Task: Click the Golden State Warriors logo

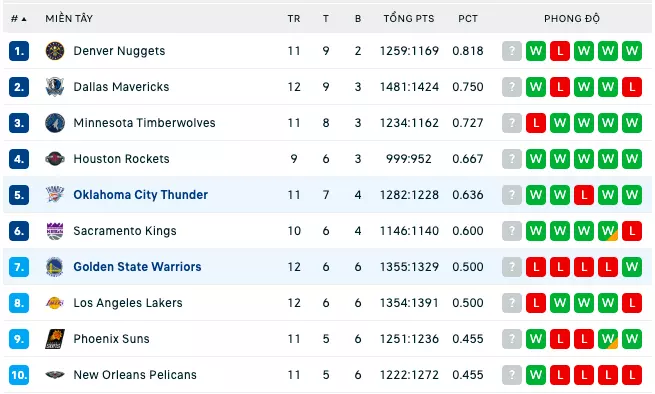Action: coord(55,267)
